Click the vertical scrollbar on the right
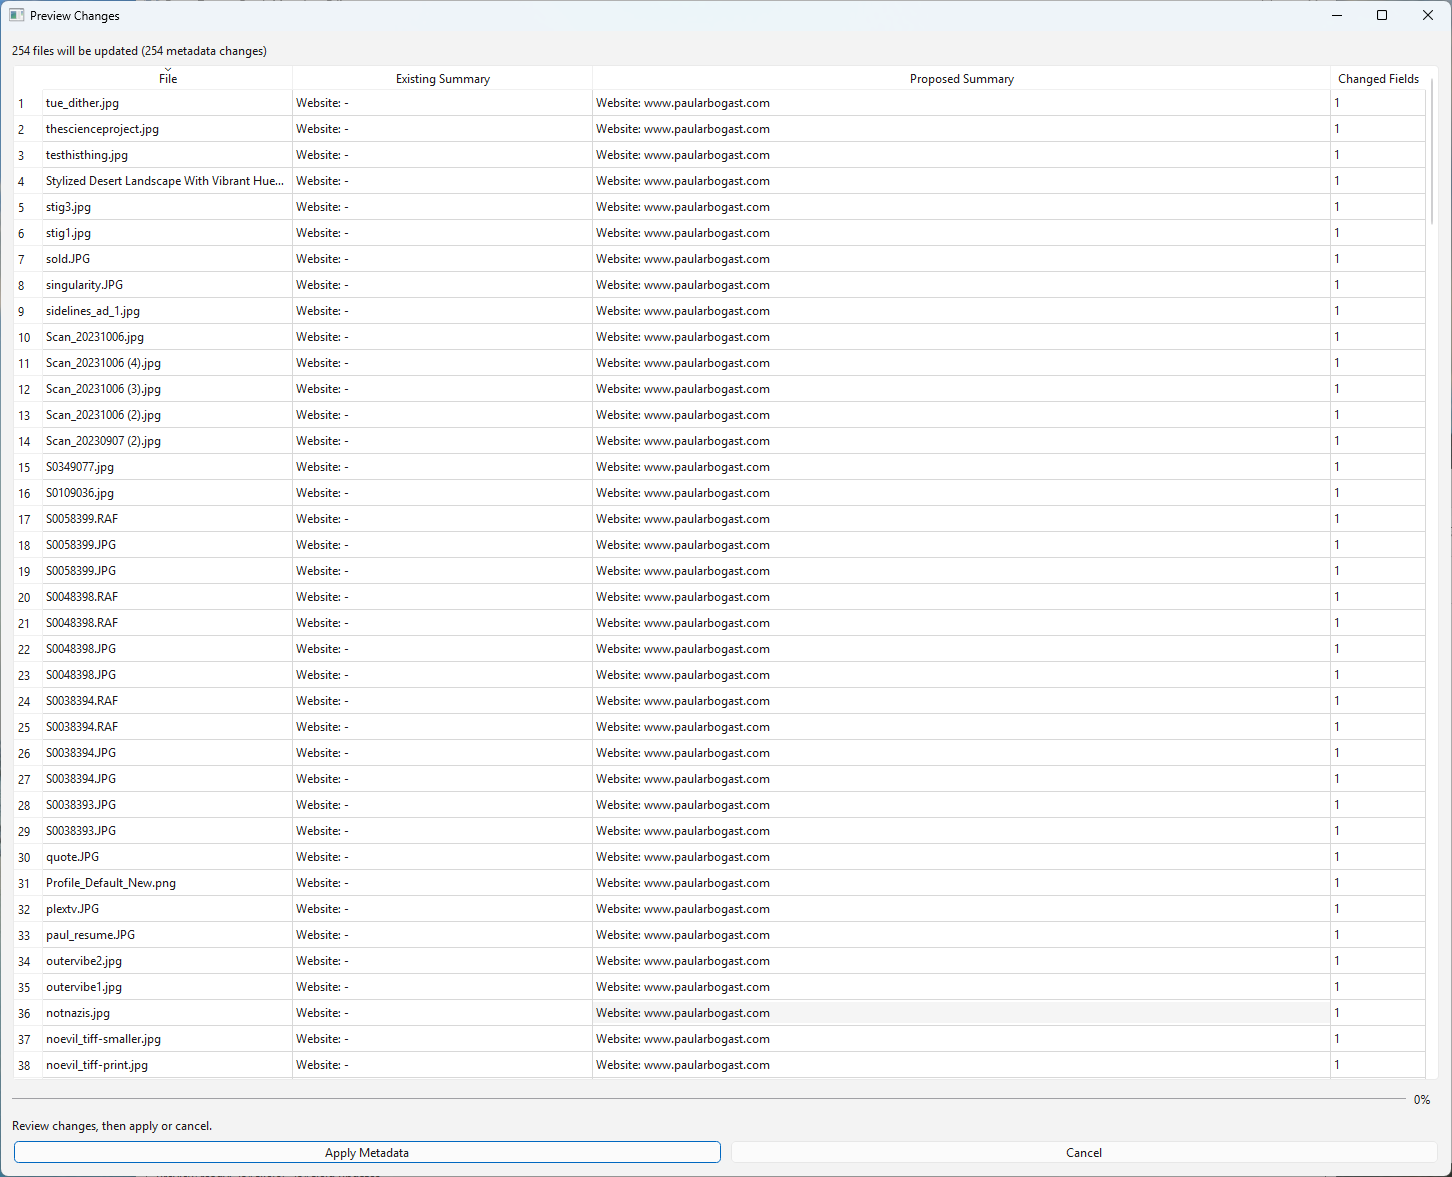Image resolution: width=1452 pixels, height=1177 pixels. point(1431,150)
